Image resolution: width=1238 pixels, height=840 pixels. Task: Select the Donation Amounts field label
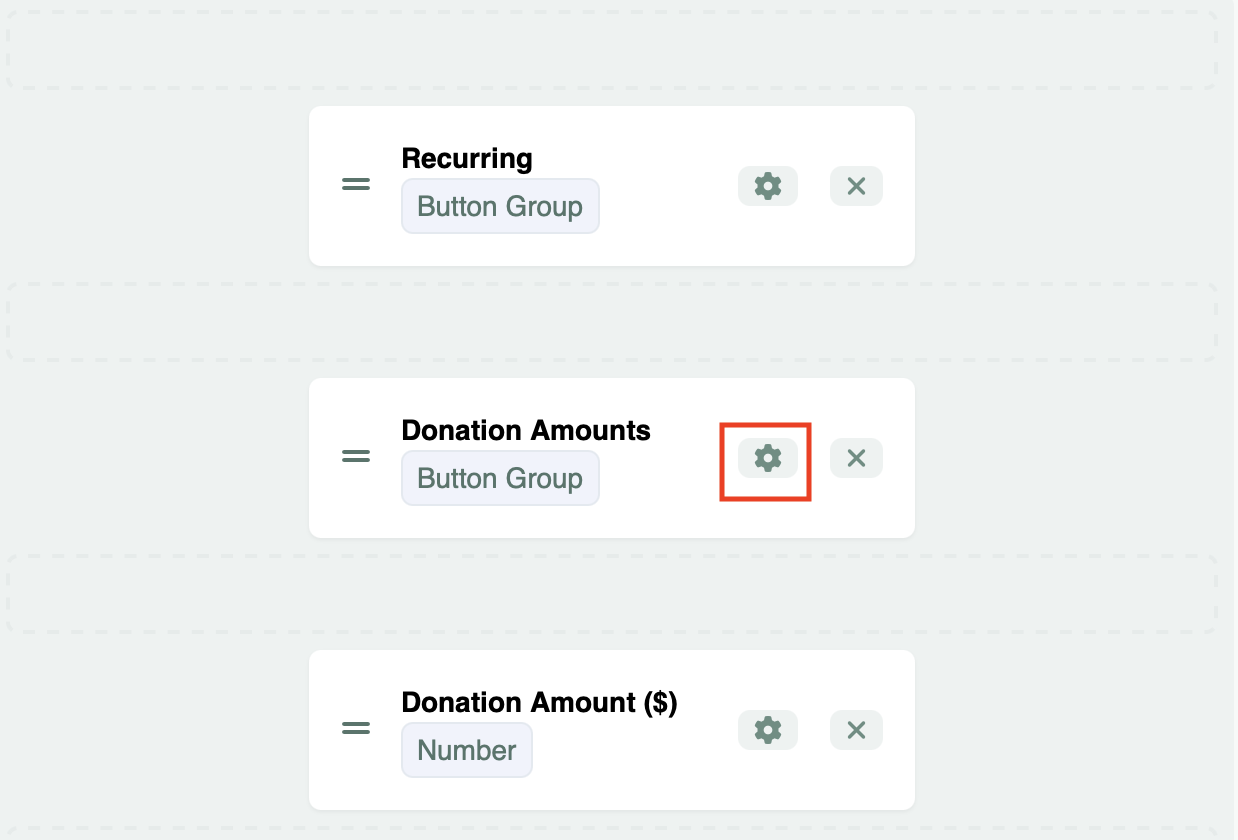pos(525,431)
